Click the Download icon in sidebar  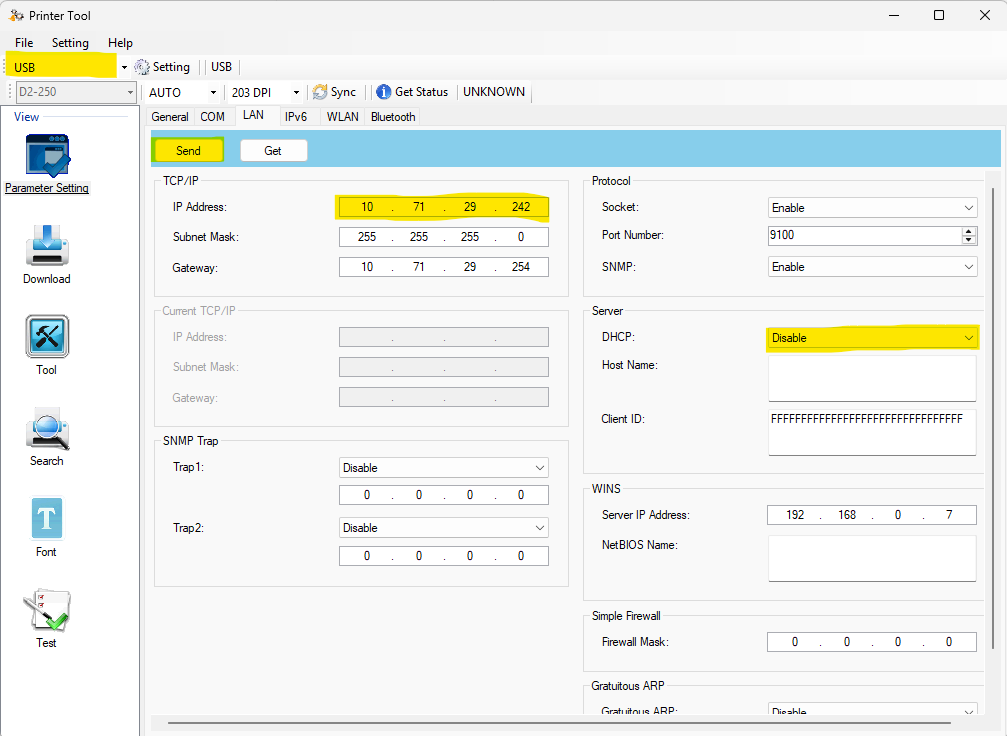point(46,246)
